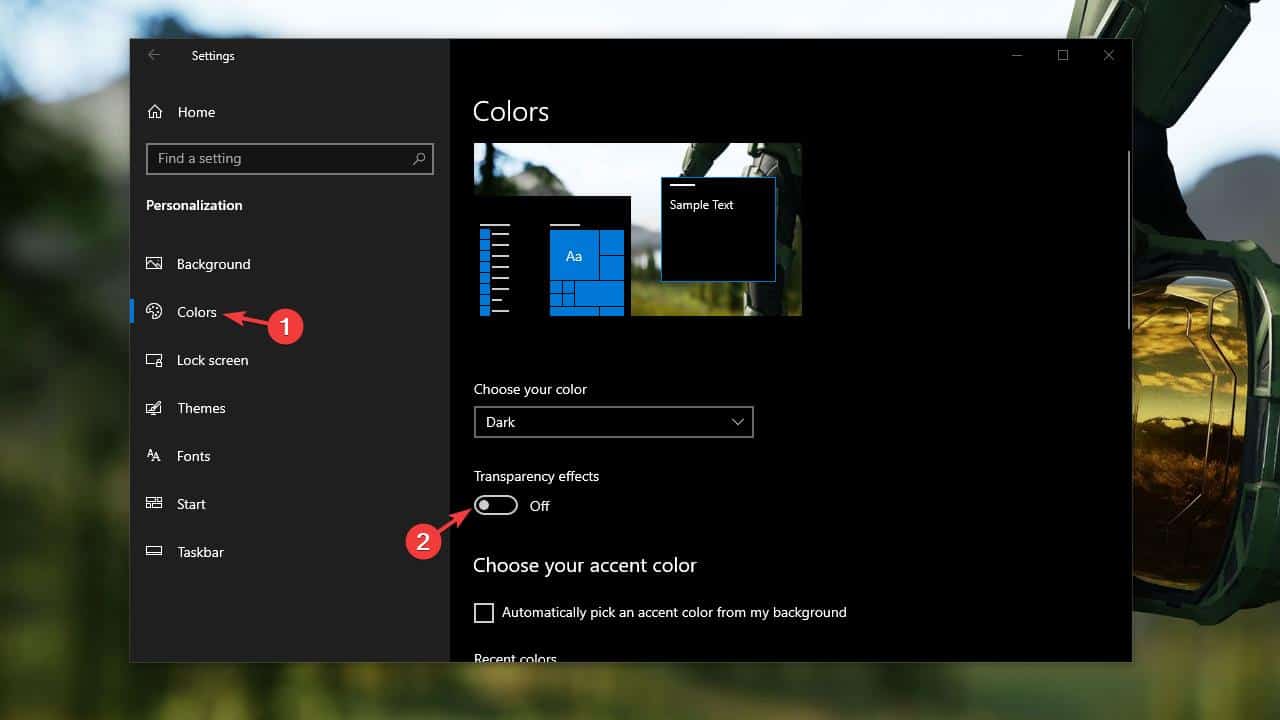
Task: Open Start settings using the tiles icon
Action: tap(154, 504)
